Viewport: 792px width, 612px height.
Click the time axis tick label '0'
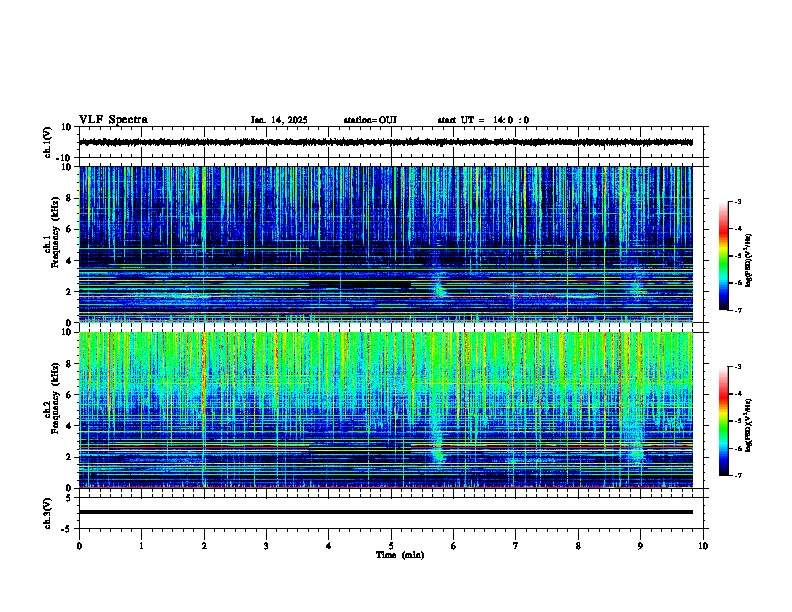[79, 546]
